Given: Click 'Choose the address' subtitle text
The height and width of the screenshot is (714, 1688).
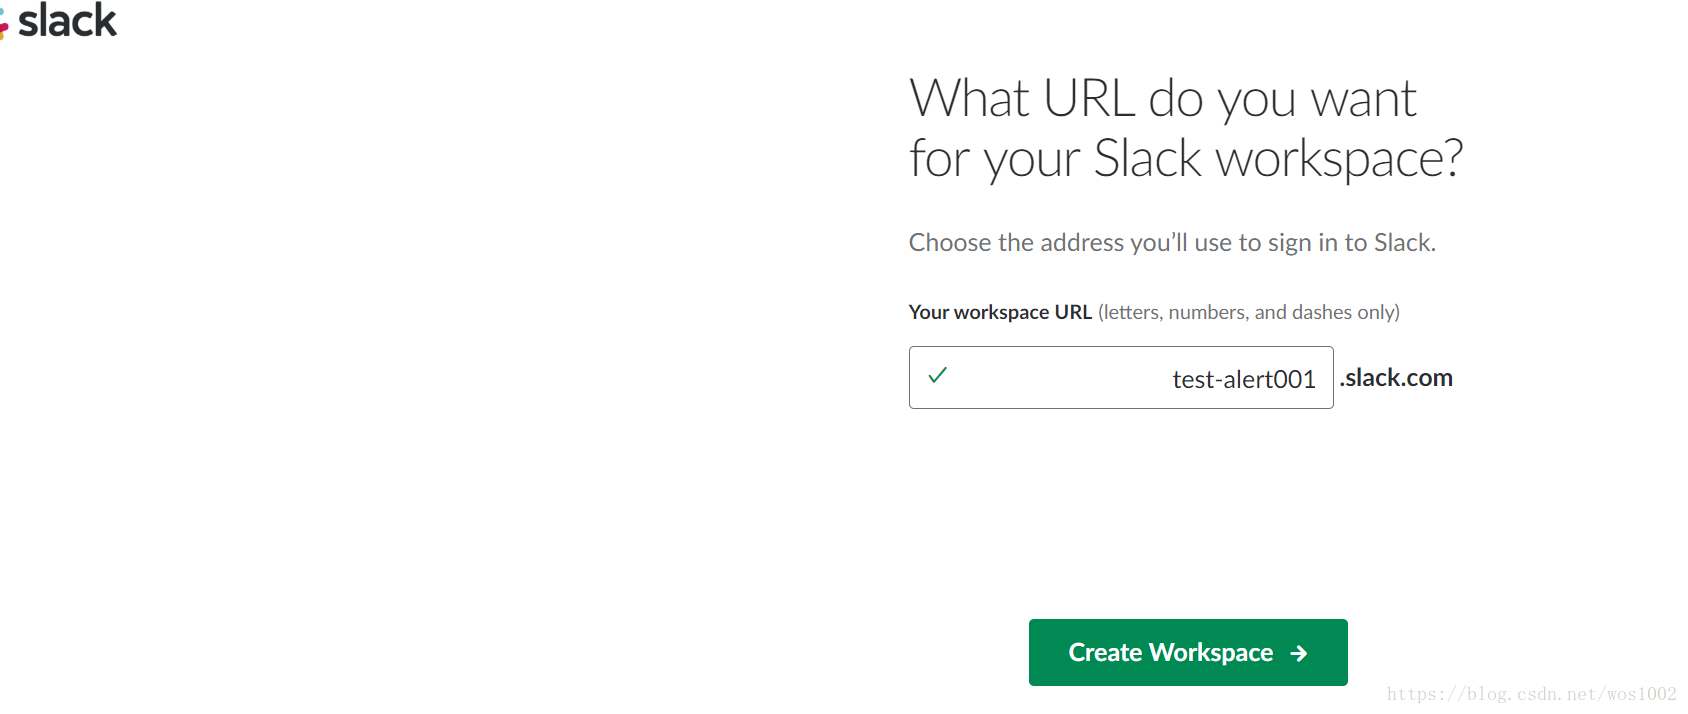Looking at the screenshot, I should 1172,243.
